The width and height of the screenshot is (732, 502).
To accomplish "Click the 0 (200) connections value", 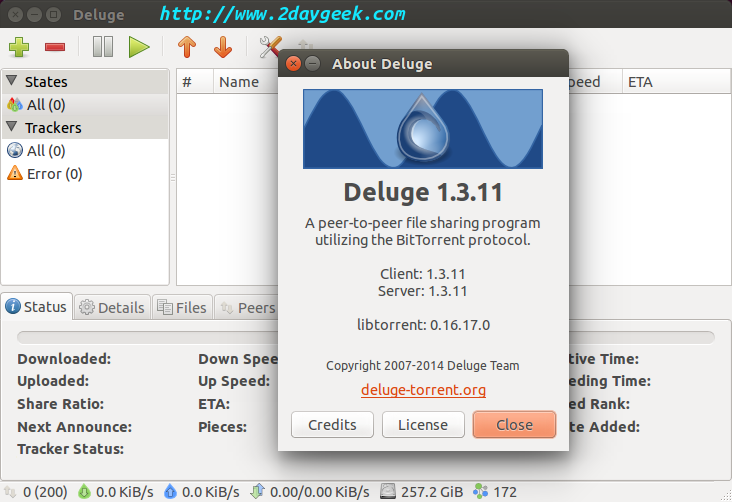I will [45, 492].
